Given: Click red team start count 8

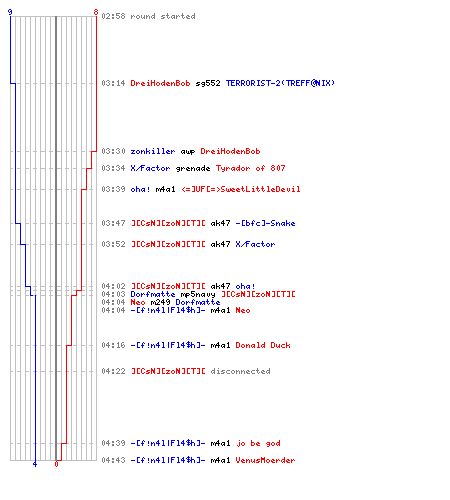Looking at the screenshot, I should [x=96, y=12].
